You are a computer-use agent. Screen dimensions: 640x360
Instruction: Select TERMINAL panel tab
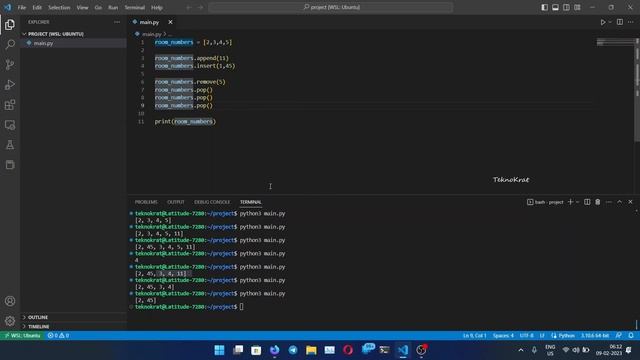[x=251, y=202]
